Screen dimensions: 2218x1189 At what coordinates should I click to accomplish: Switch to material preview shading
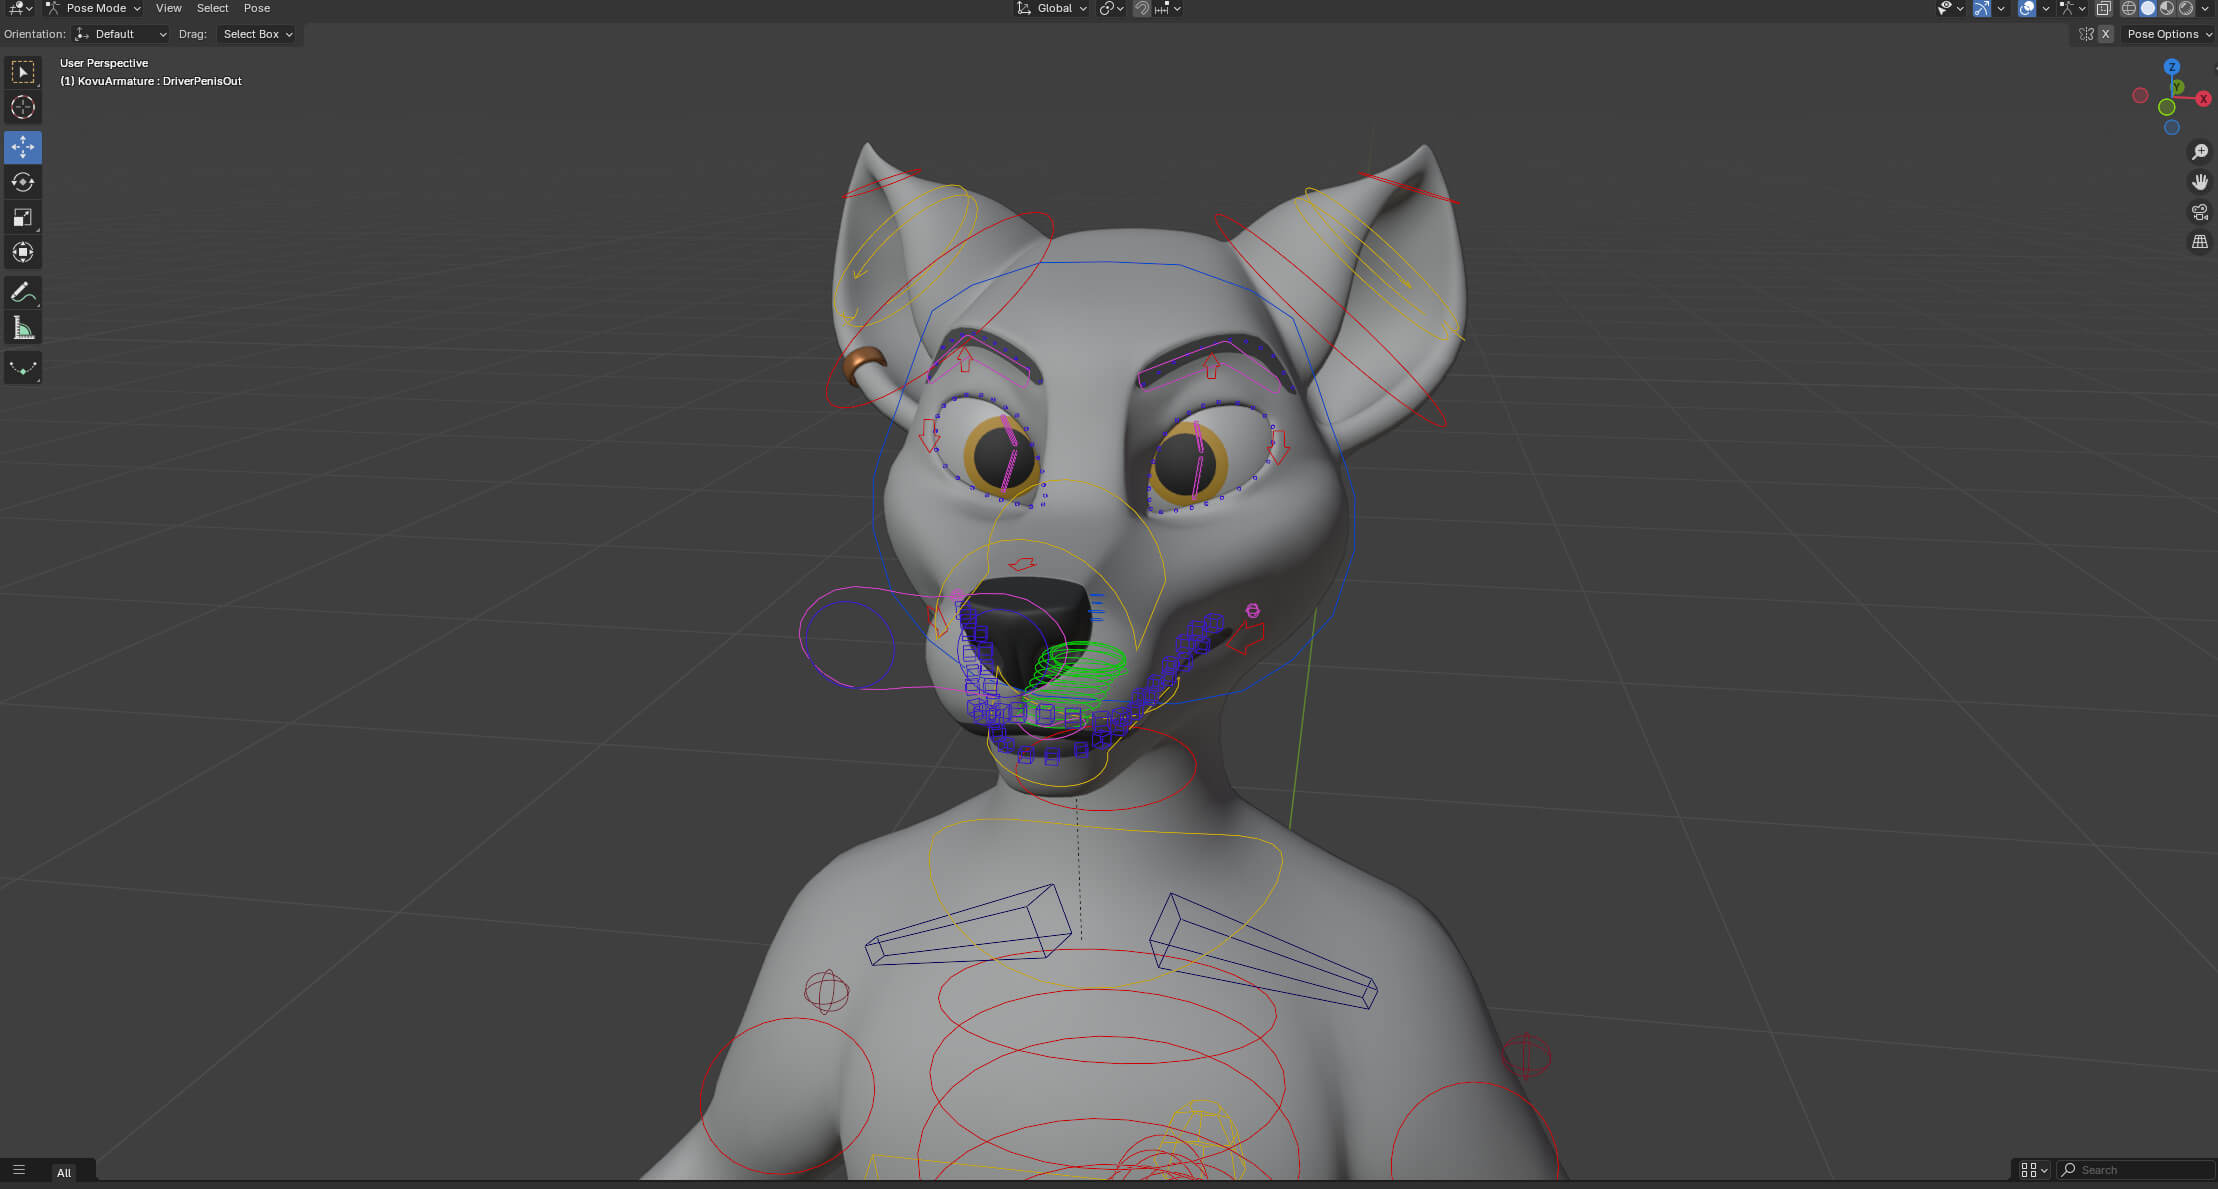coord(2167,8)
